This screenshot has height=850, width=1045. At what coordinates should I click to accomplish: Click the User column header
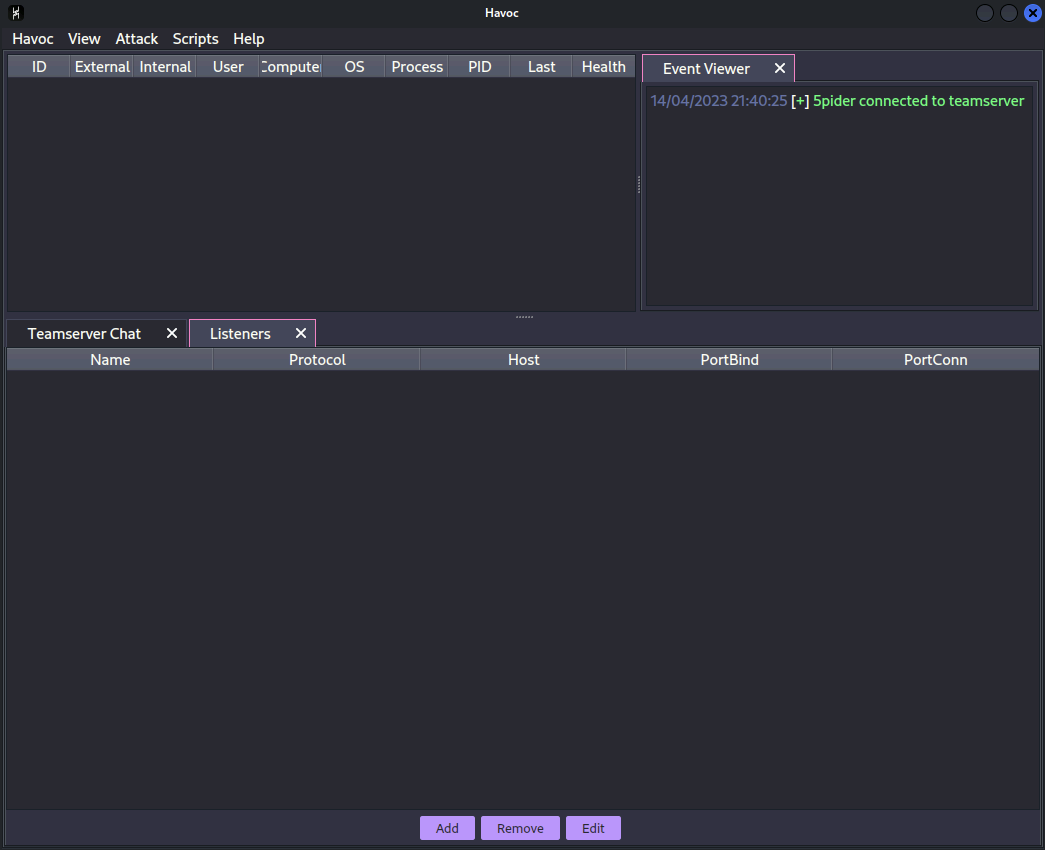pos(228,67)
